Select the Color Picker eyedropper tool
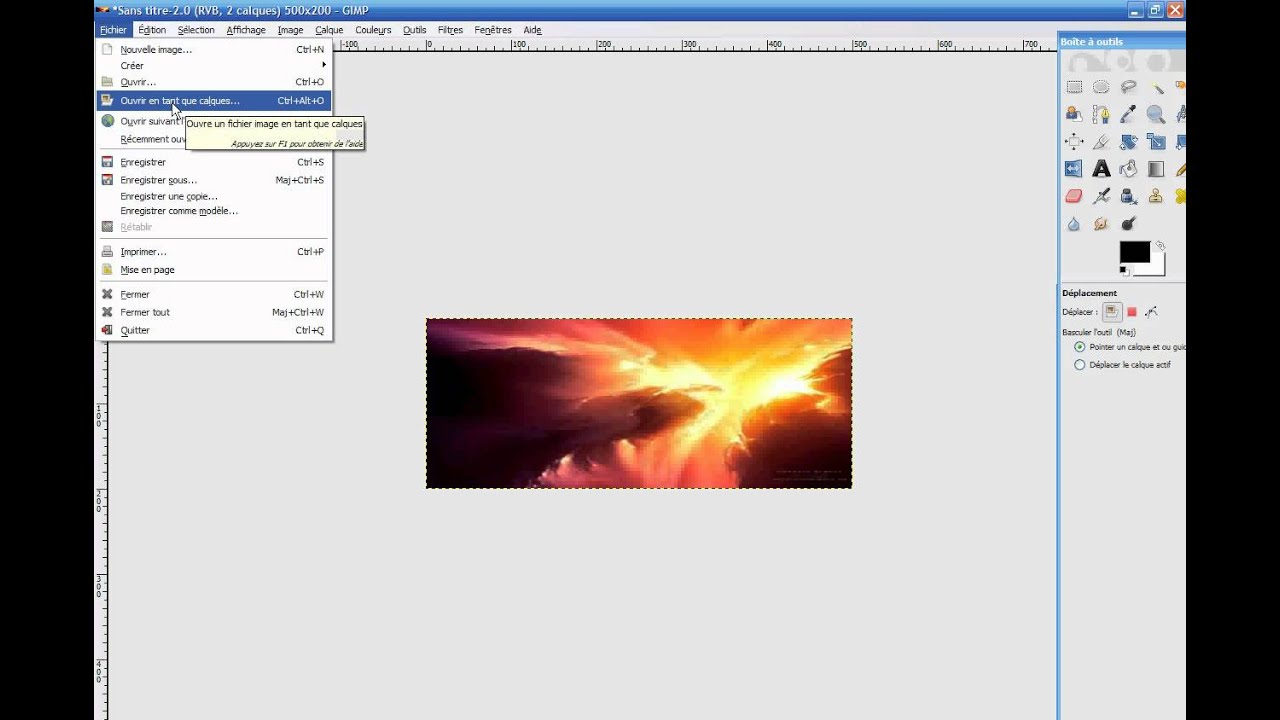Screen dimensions: 1280x720 tap(1129, 114)
